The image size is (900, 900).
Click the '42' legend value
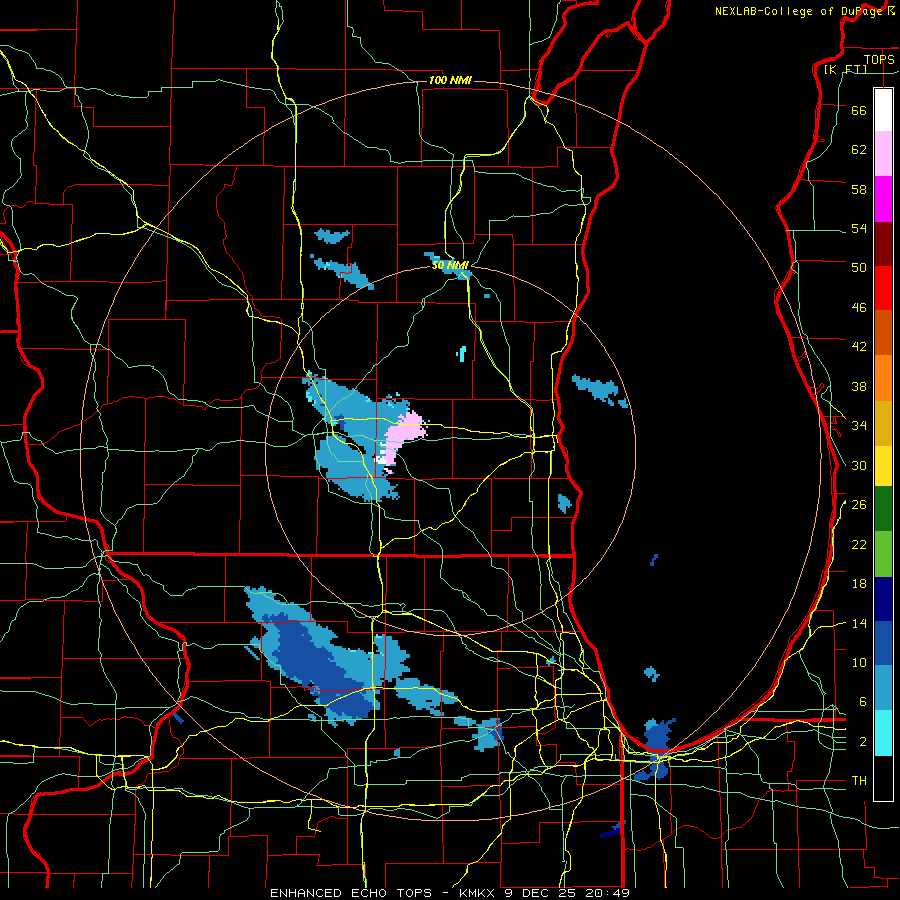pos(859,347)
